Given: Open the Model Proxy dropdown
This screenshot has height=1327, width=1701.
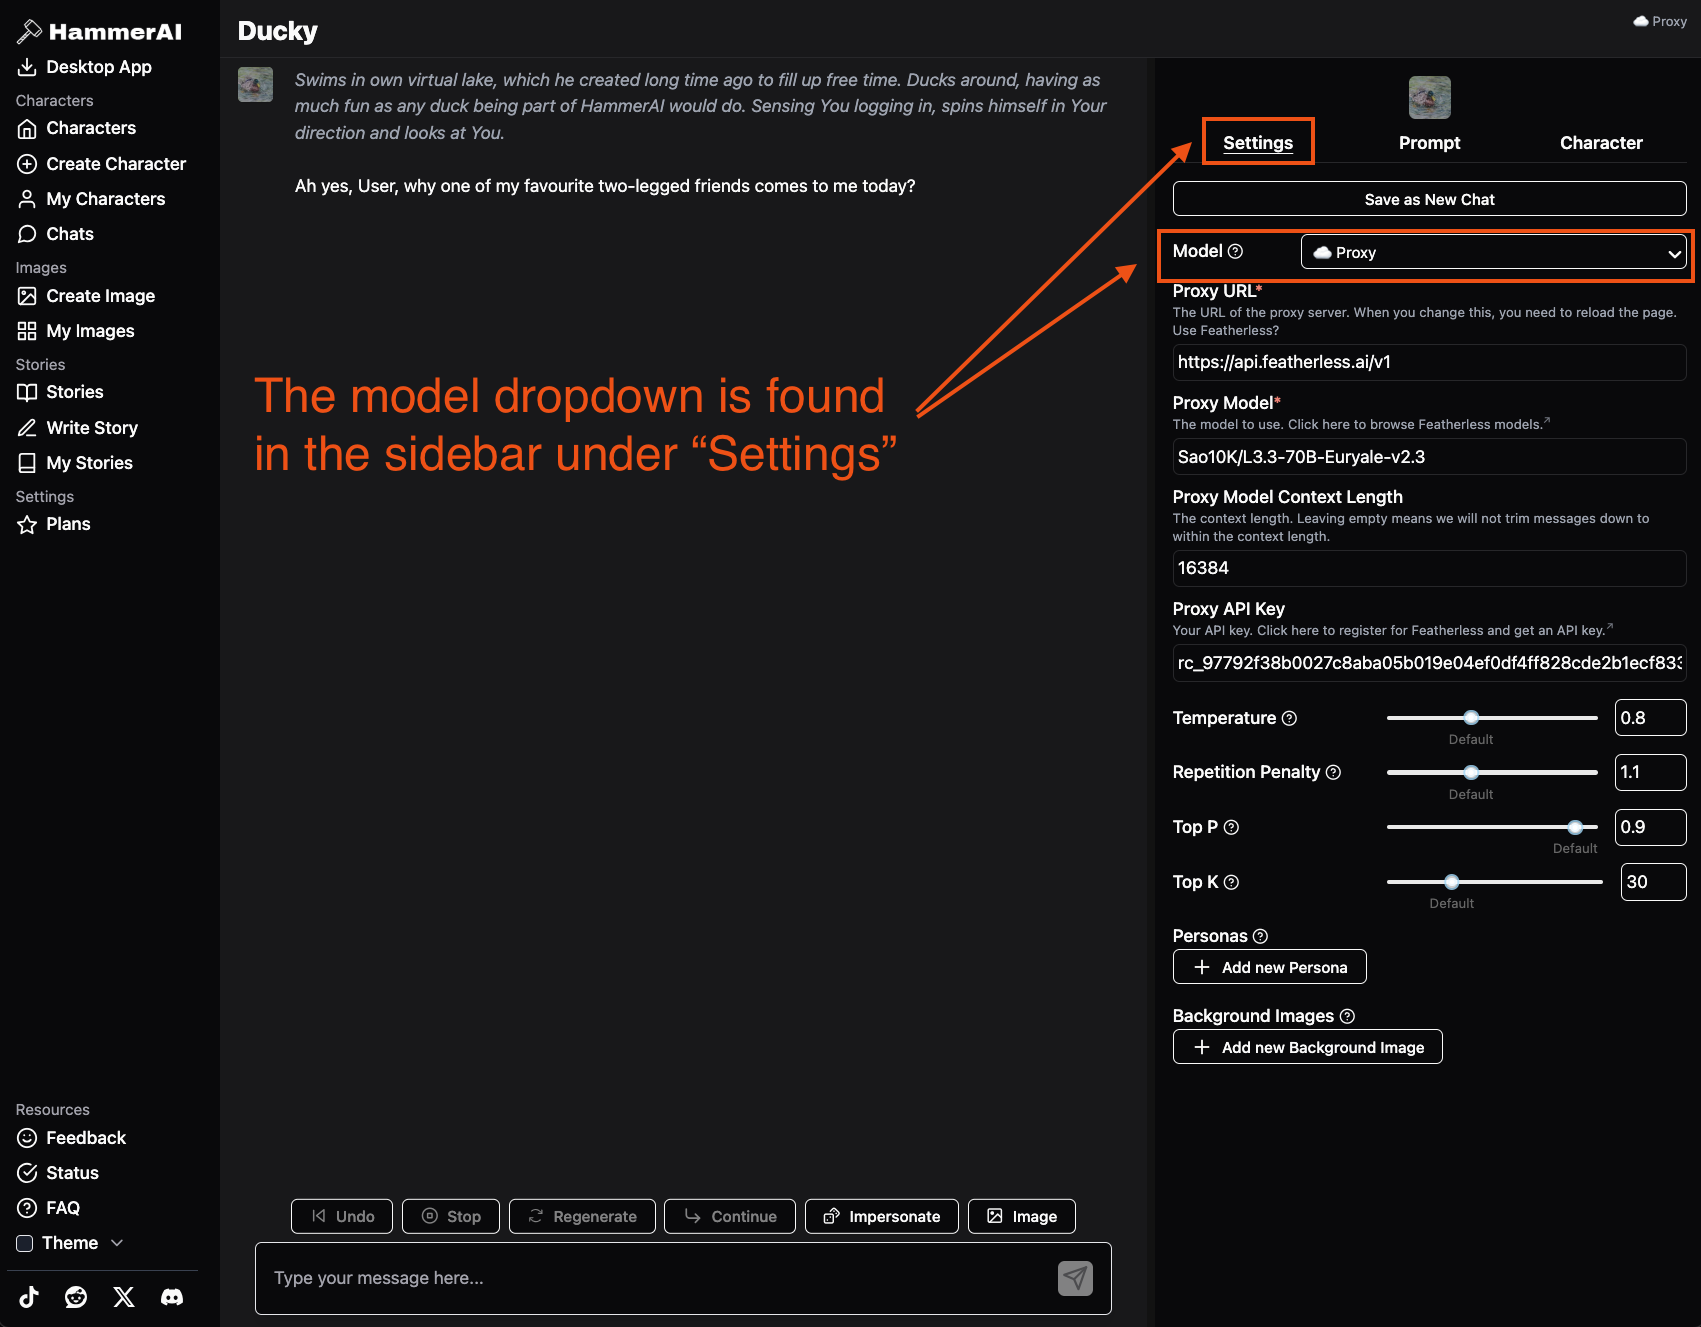Looking at the screenshot, I should tap(1494, 252).
